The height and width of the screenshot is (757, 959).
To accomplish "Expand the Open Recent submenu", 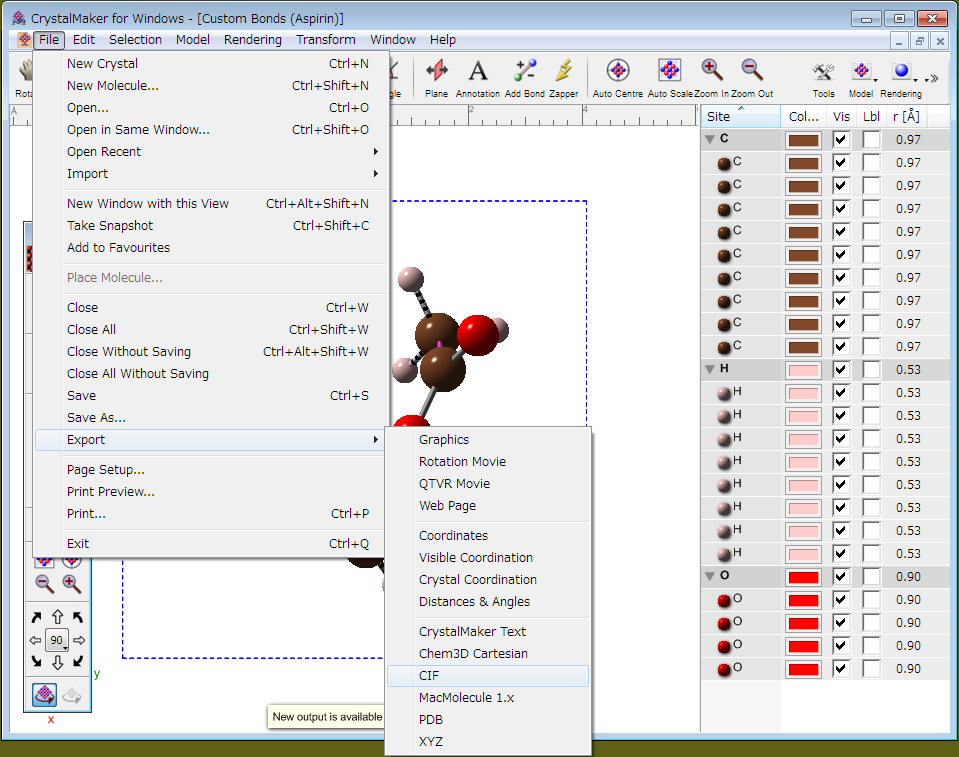I will point(211,152).
